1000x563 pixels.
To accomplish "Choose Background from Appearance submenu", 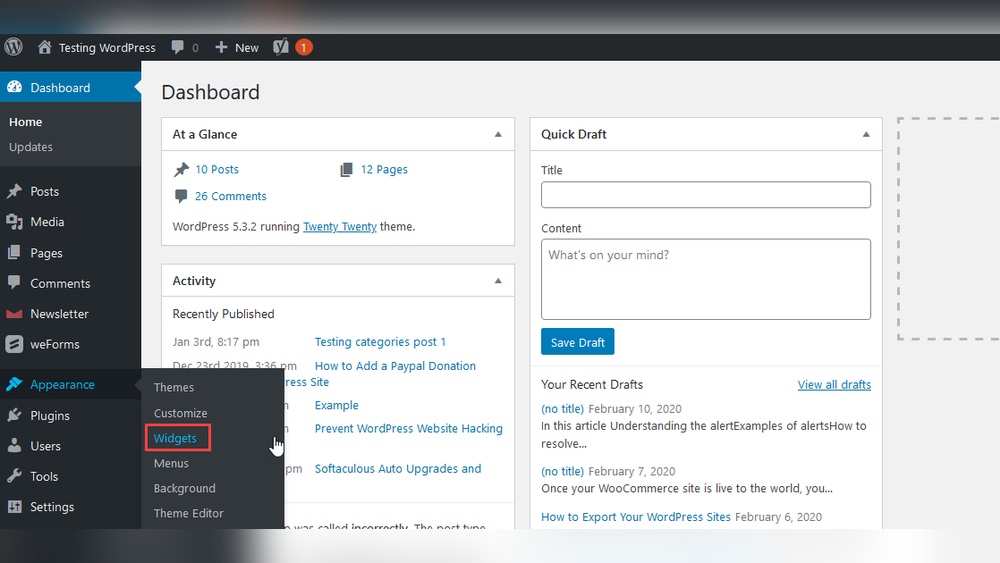I will click(184, 488).
